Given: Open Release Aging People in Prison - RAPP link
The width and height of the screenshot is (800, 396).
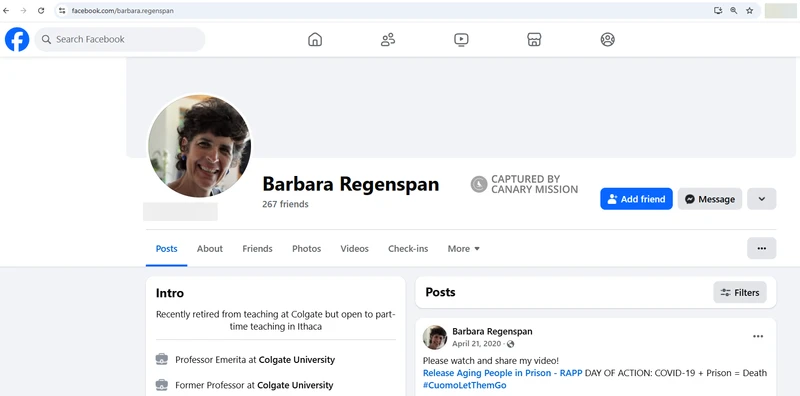Looking at the screenshot, I should point(503,373).
